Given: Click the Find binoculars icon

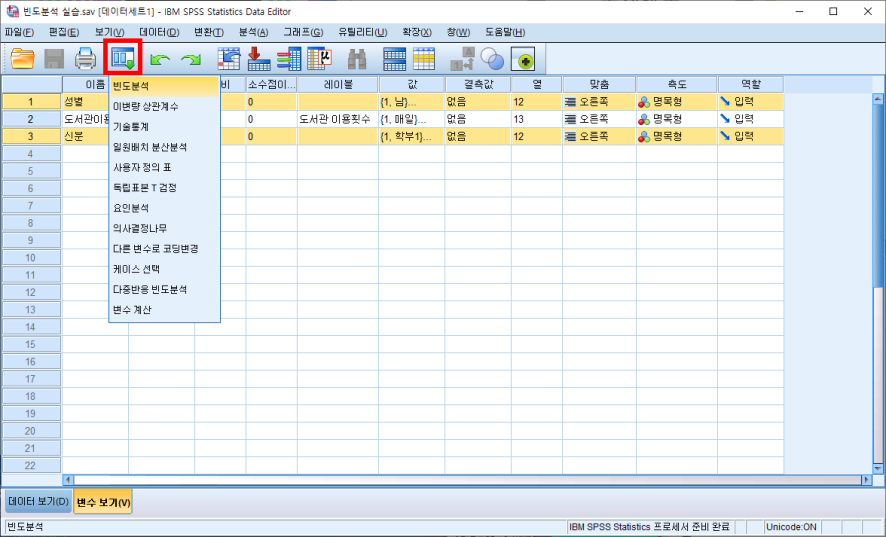Looking at the screenshot, I should coord(357,59).
